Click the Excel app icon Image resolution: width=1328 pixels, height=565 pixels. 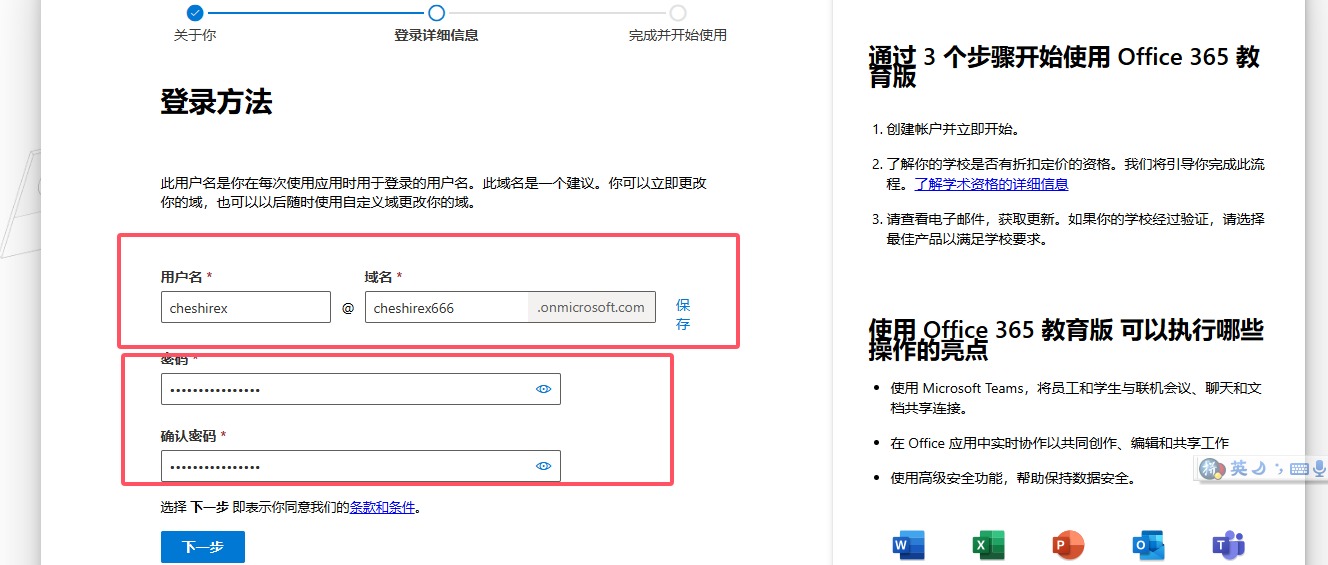987,545
